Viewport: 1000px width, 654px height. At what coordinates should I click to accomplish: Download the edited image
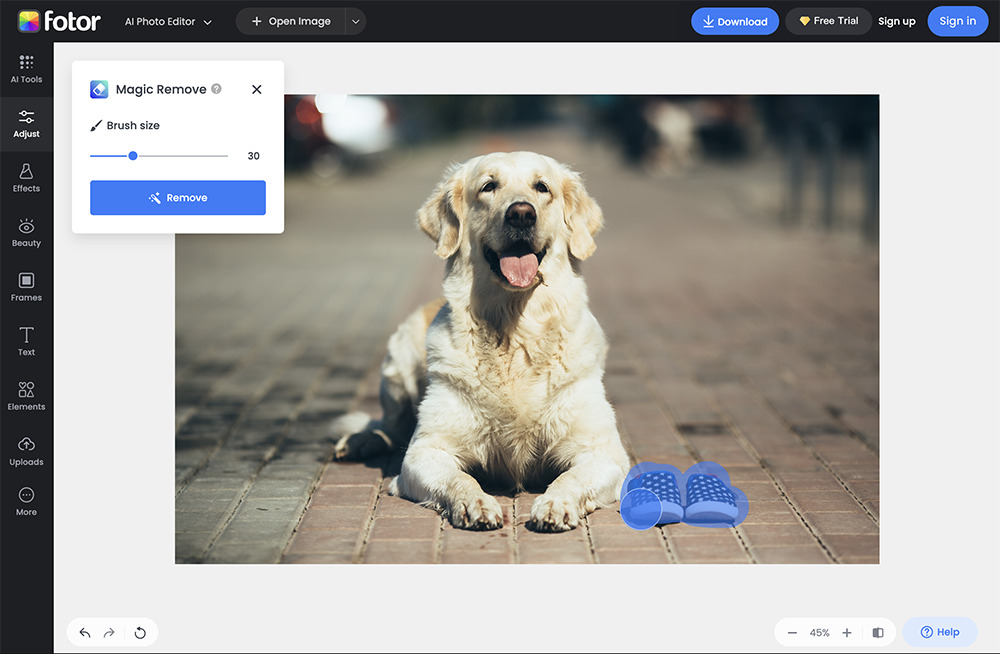tap(735, 21)
